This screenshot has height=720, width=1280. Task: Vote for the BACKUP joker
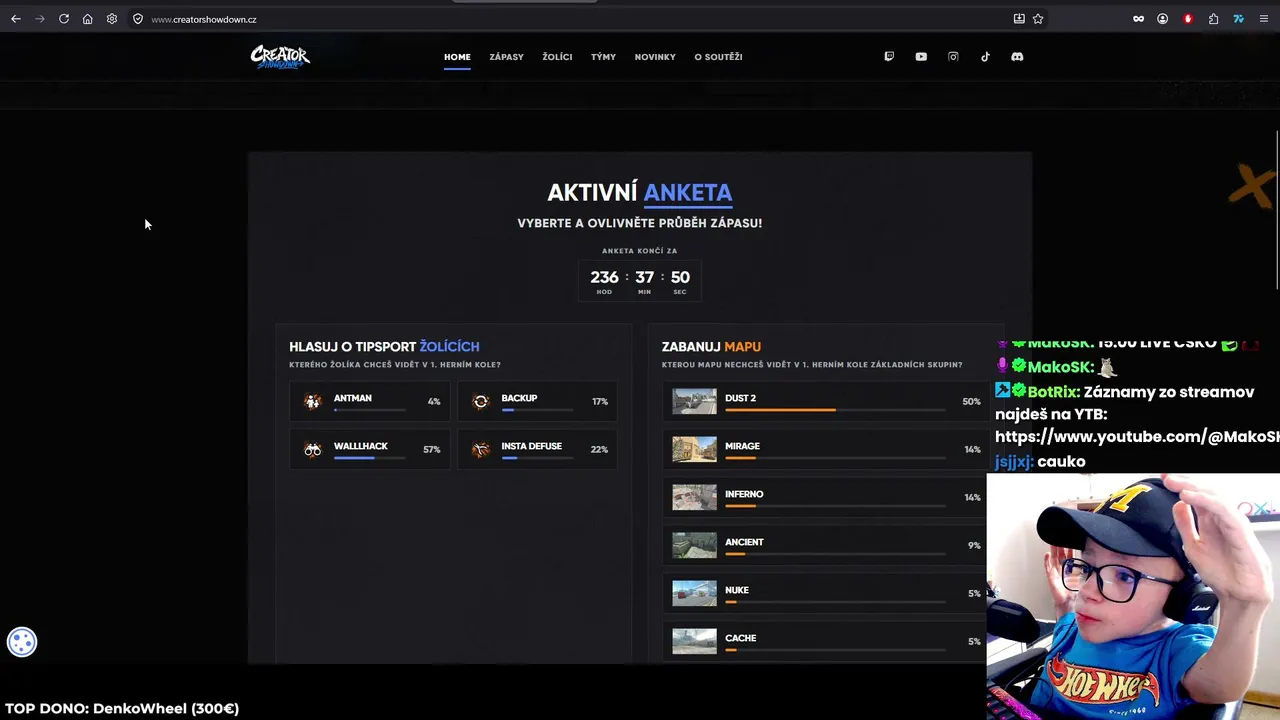coord(538,401)
